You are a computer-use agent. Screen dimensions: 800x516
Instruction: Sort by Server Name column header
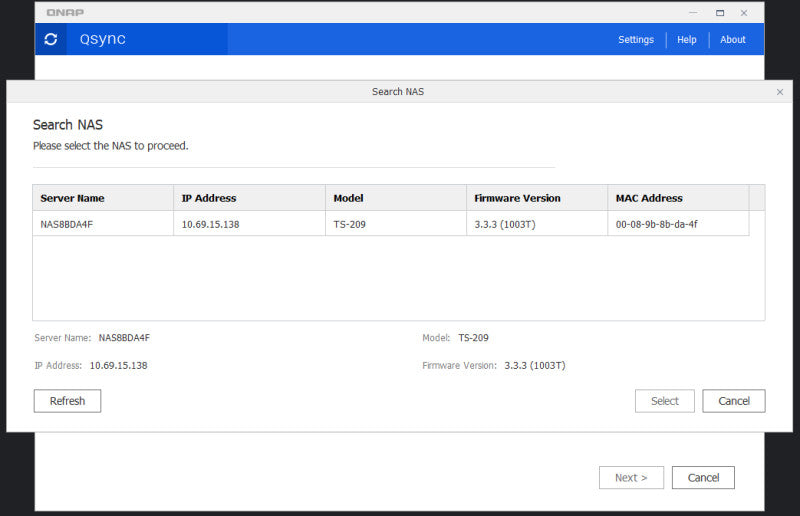pos(103,198)
